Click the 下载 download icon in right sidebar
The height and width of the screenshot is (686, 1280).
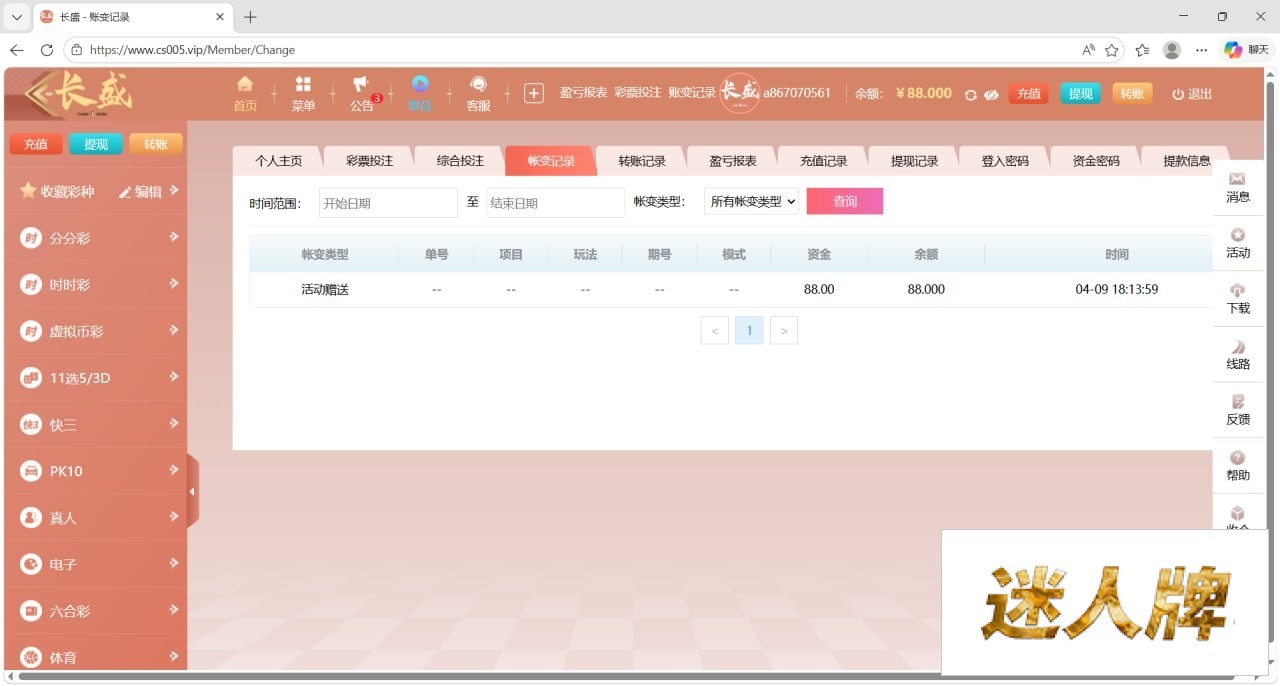[x=1238, y=291]
